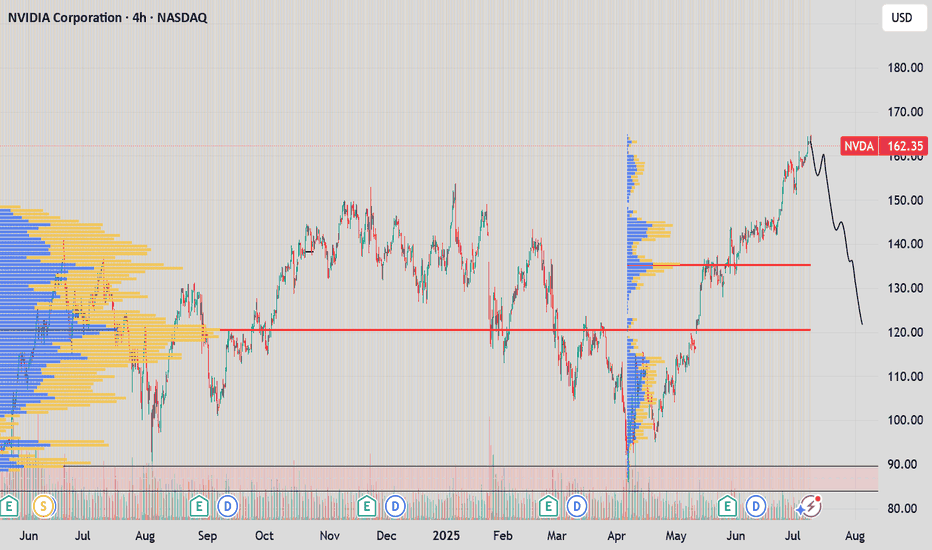Select the black projected price path drawing
This screenshot has height=550, width=932.
835,231
